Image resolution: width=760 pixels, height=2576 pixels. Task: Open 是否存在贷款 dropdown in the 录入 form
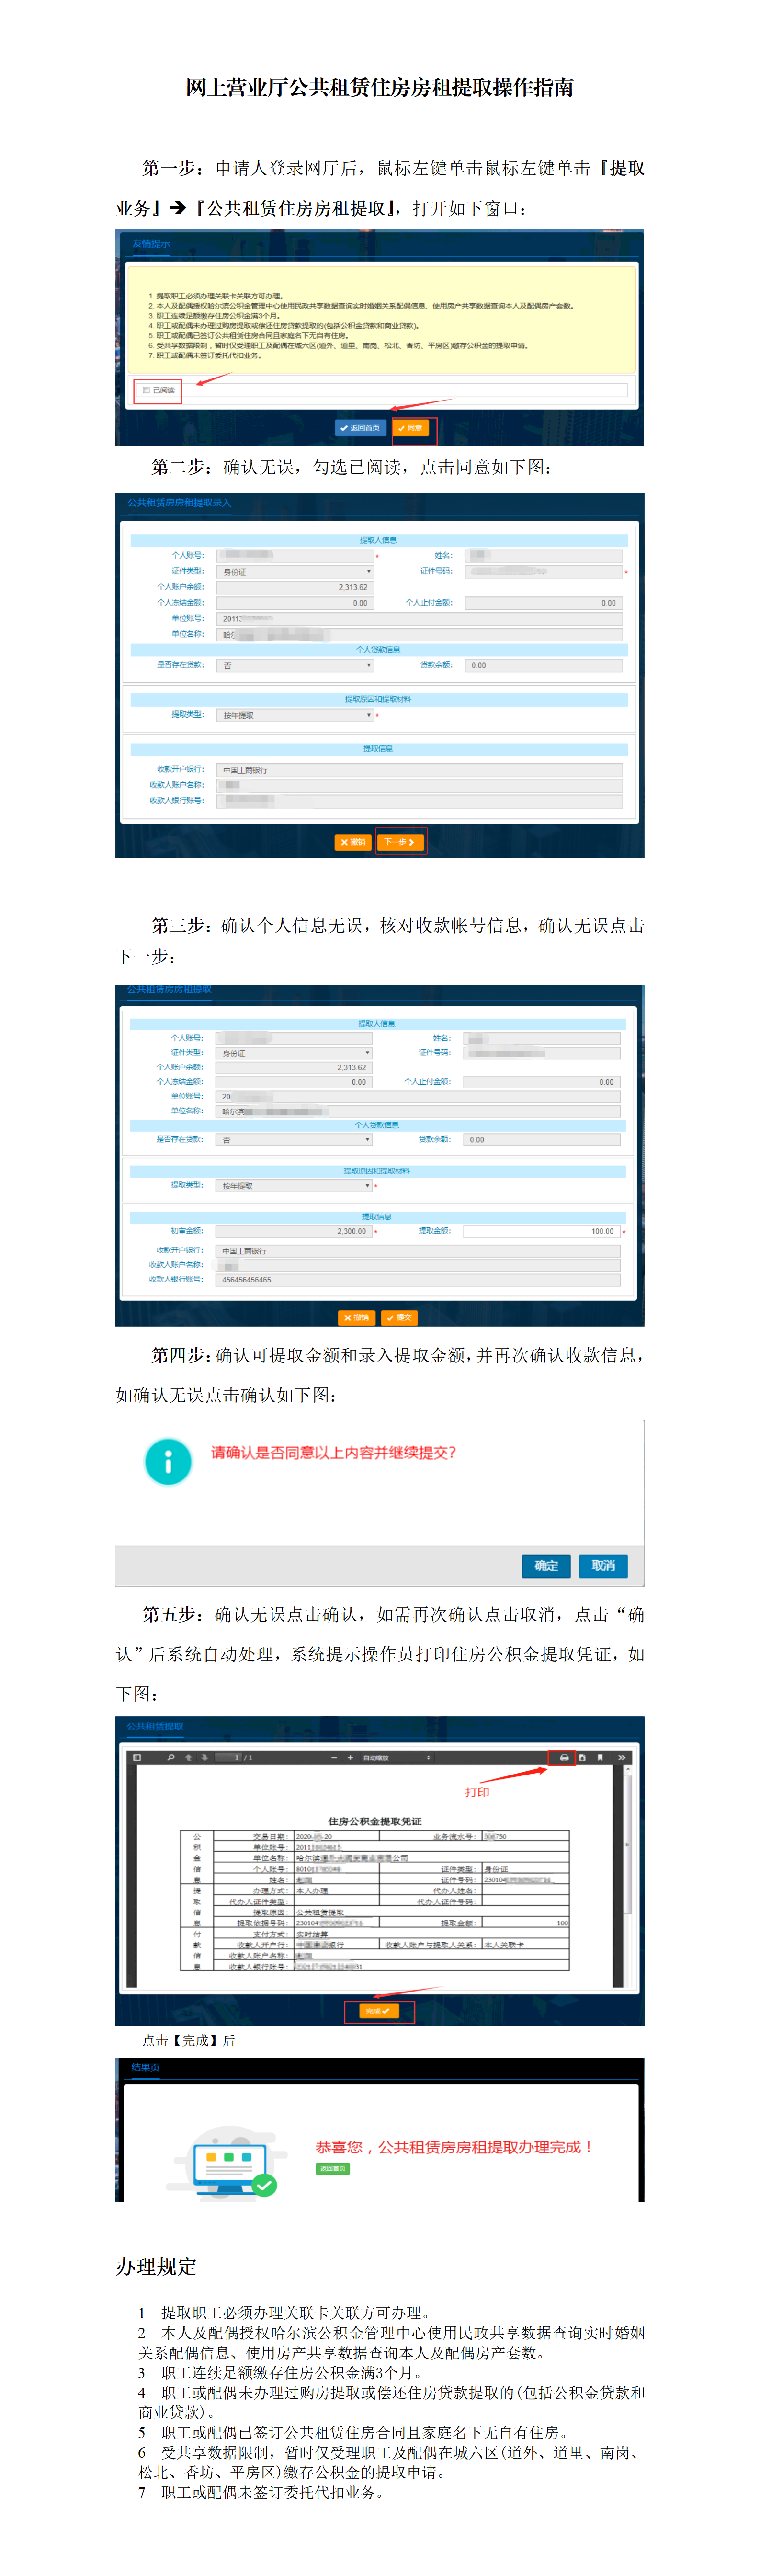[295, 665]
